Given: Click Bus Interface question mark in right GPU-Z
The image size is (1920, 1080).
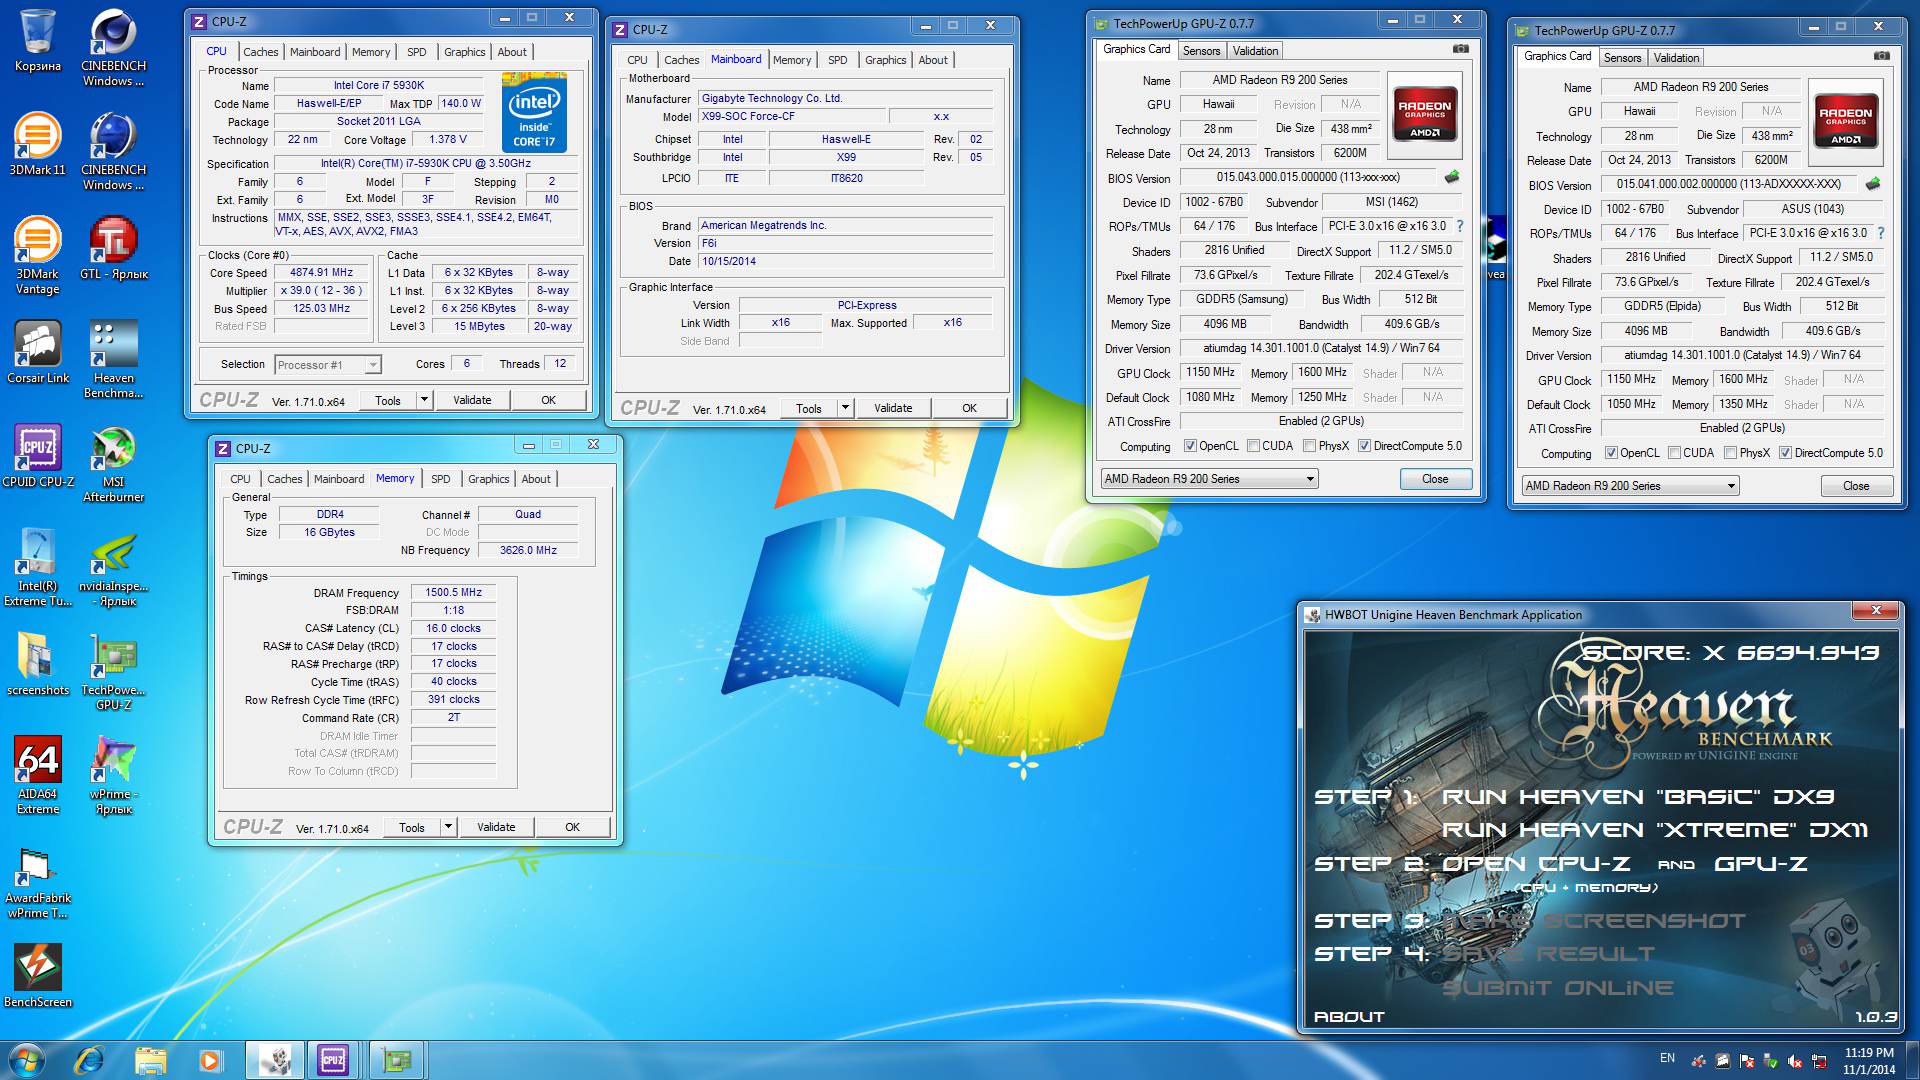Looking at the screenshot, I should pyautogui.click(x=1881, y=233).
